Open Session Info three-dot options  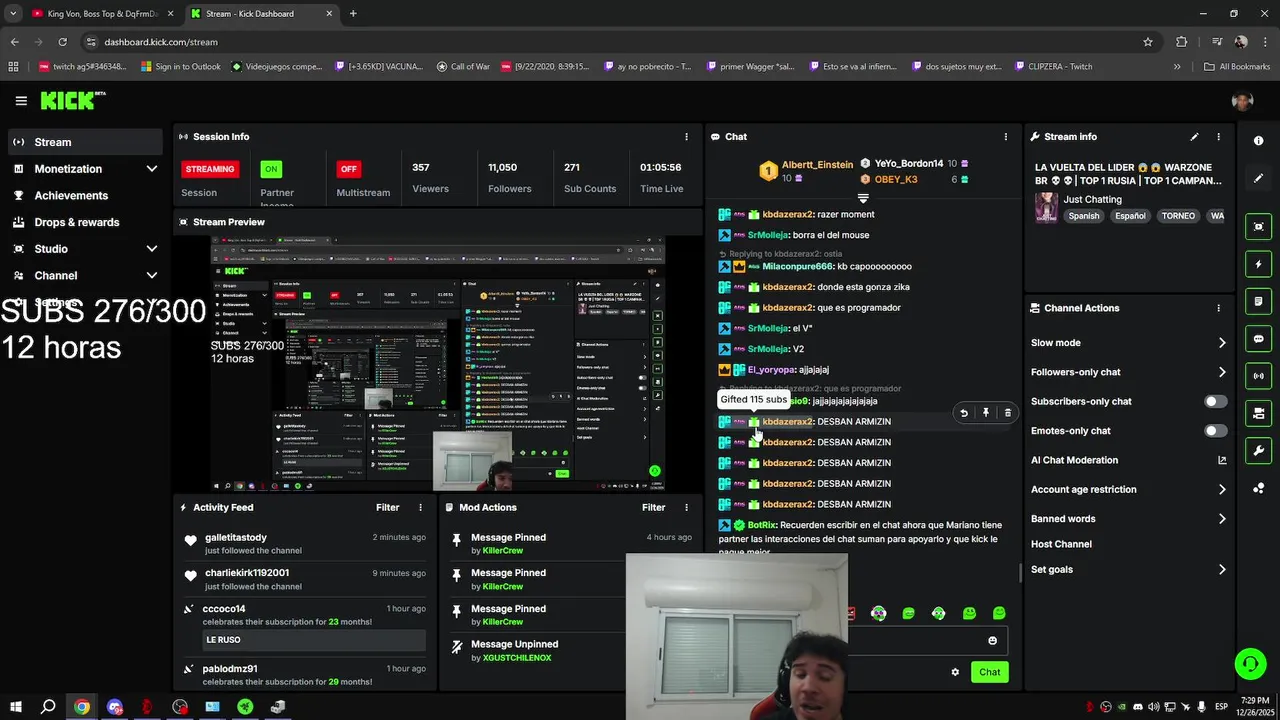pyautogui.click(x=686, y=137)
